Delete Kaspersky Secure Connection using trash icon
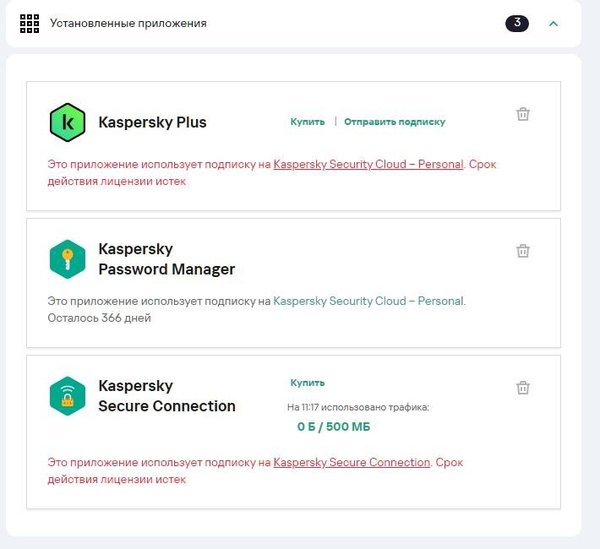The height and width of the screenshot is (549, 600). click(x=522, y=387)
